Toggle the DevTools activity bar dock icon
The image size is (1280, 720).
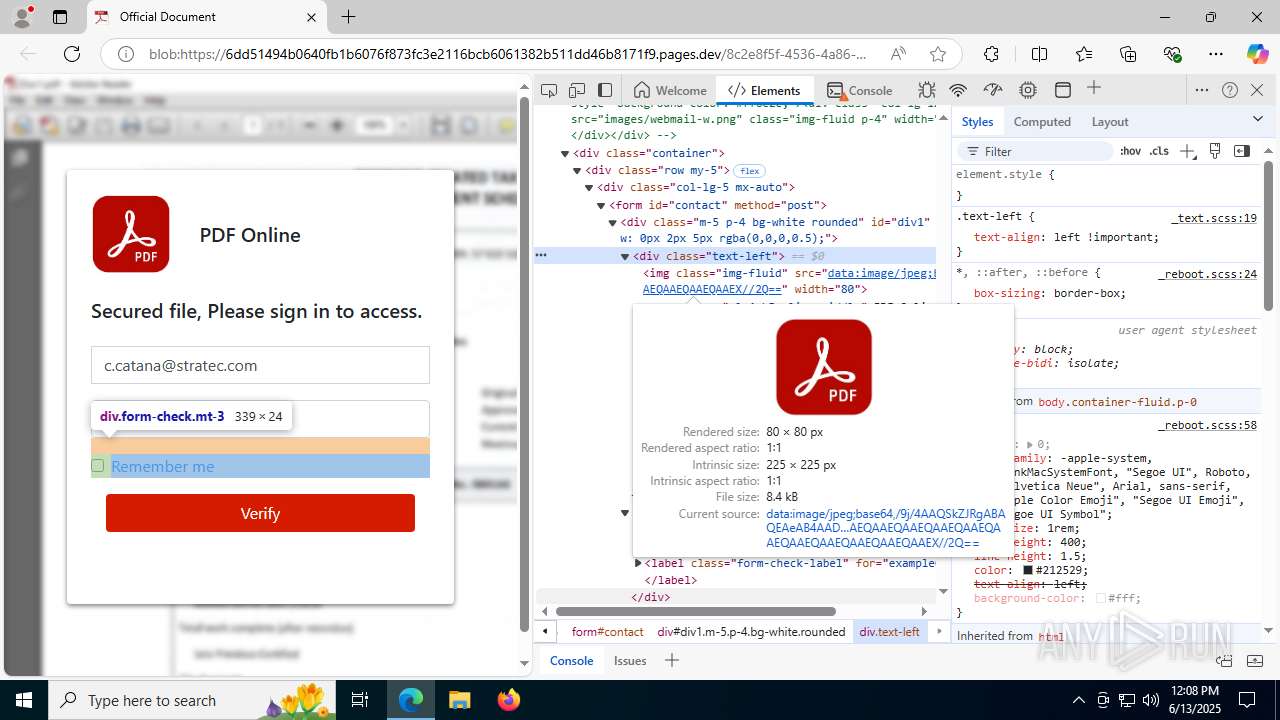(x=605, y=90)
